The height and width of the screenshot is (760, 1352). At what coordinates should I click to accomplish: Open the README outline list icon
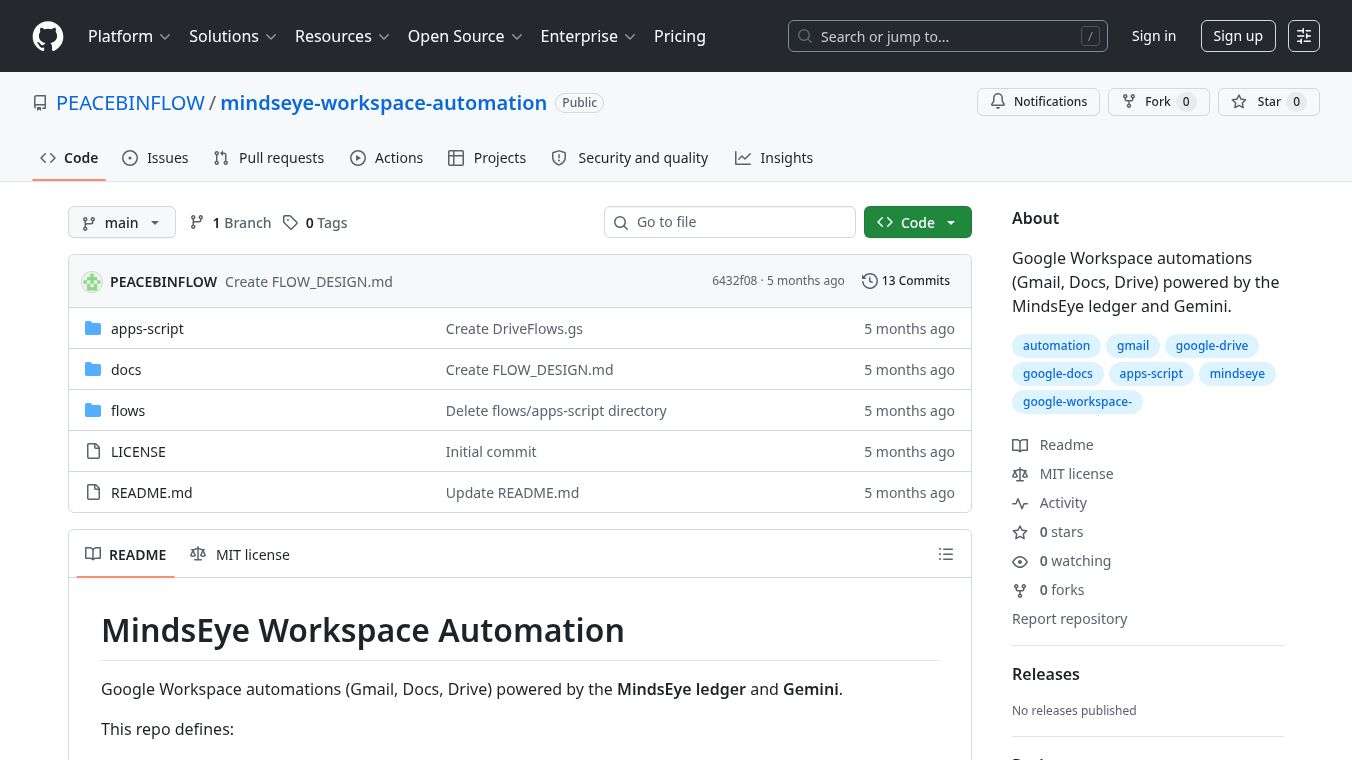click(945, 554)
